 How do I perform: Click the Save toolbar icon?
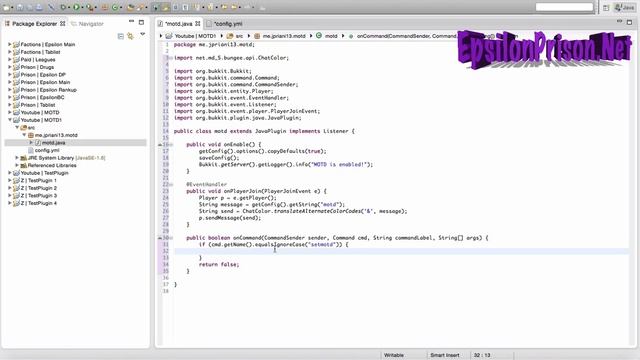(x=20, y=7)
